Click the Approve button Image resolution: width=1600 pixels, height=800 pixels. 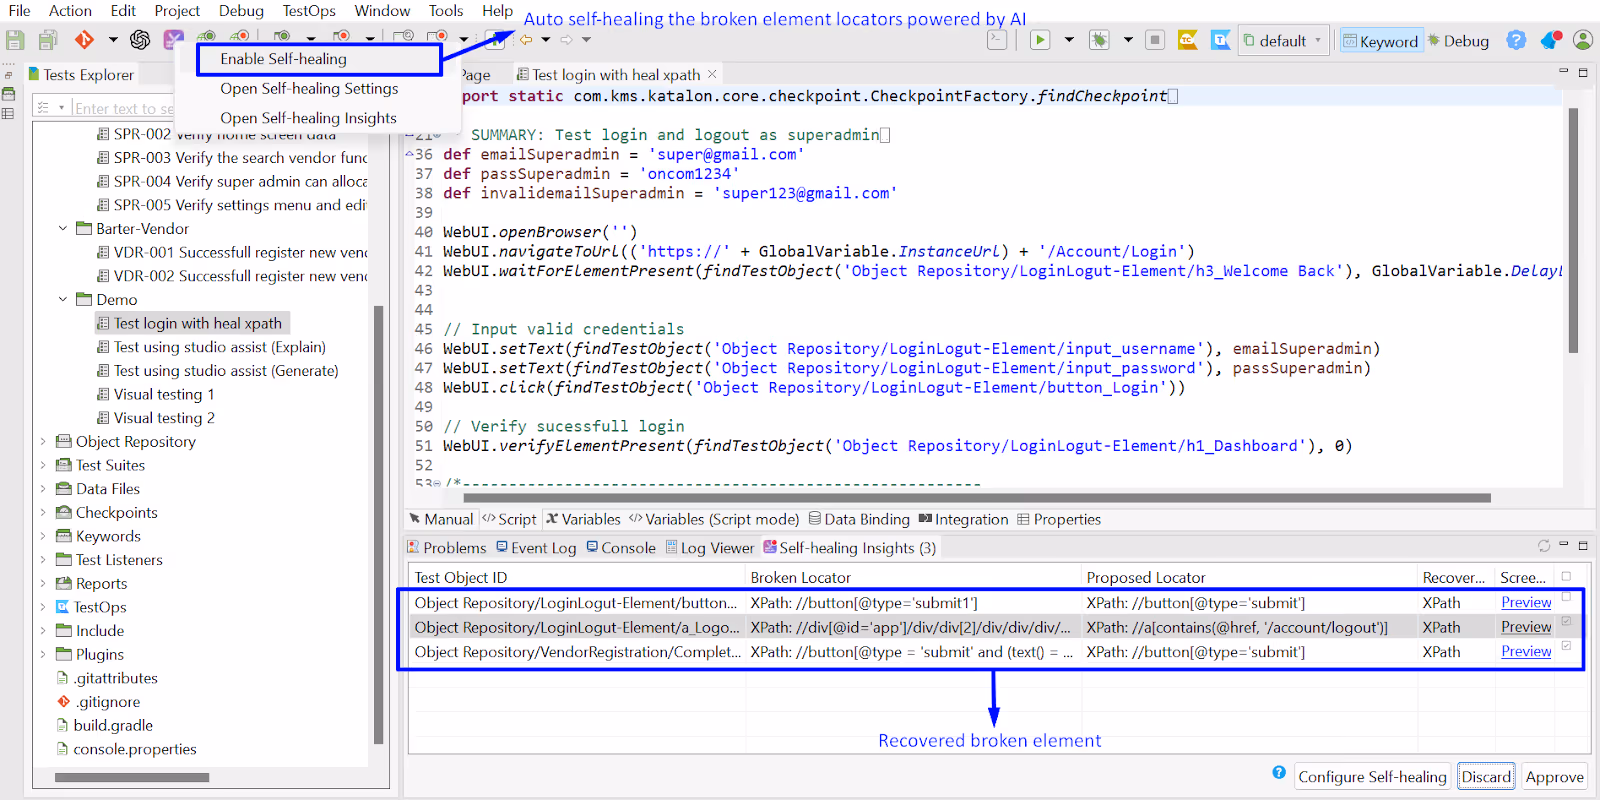tap(1554, 777)
